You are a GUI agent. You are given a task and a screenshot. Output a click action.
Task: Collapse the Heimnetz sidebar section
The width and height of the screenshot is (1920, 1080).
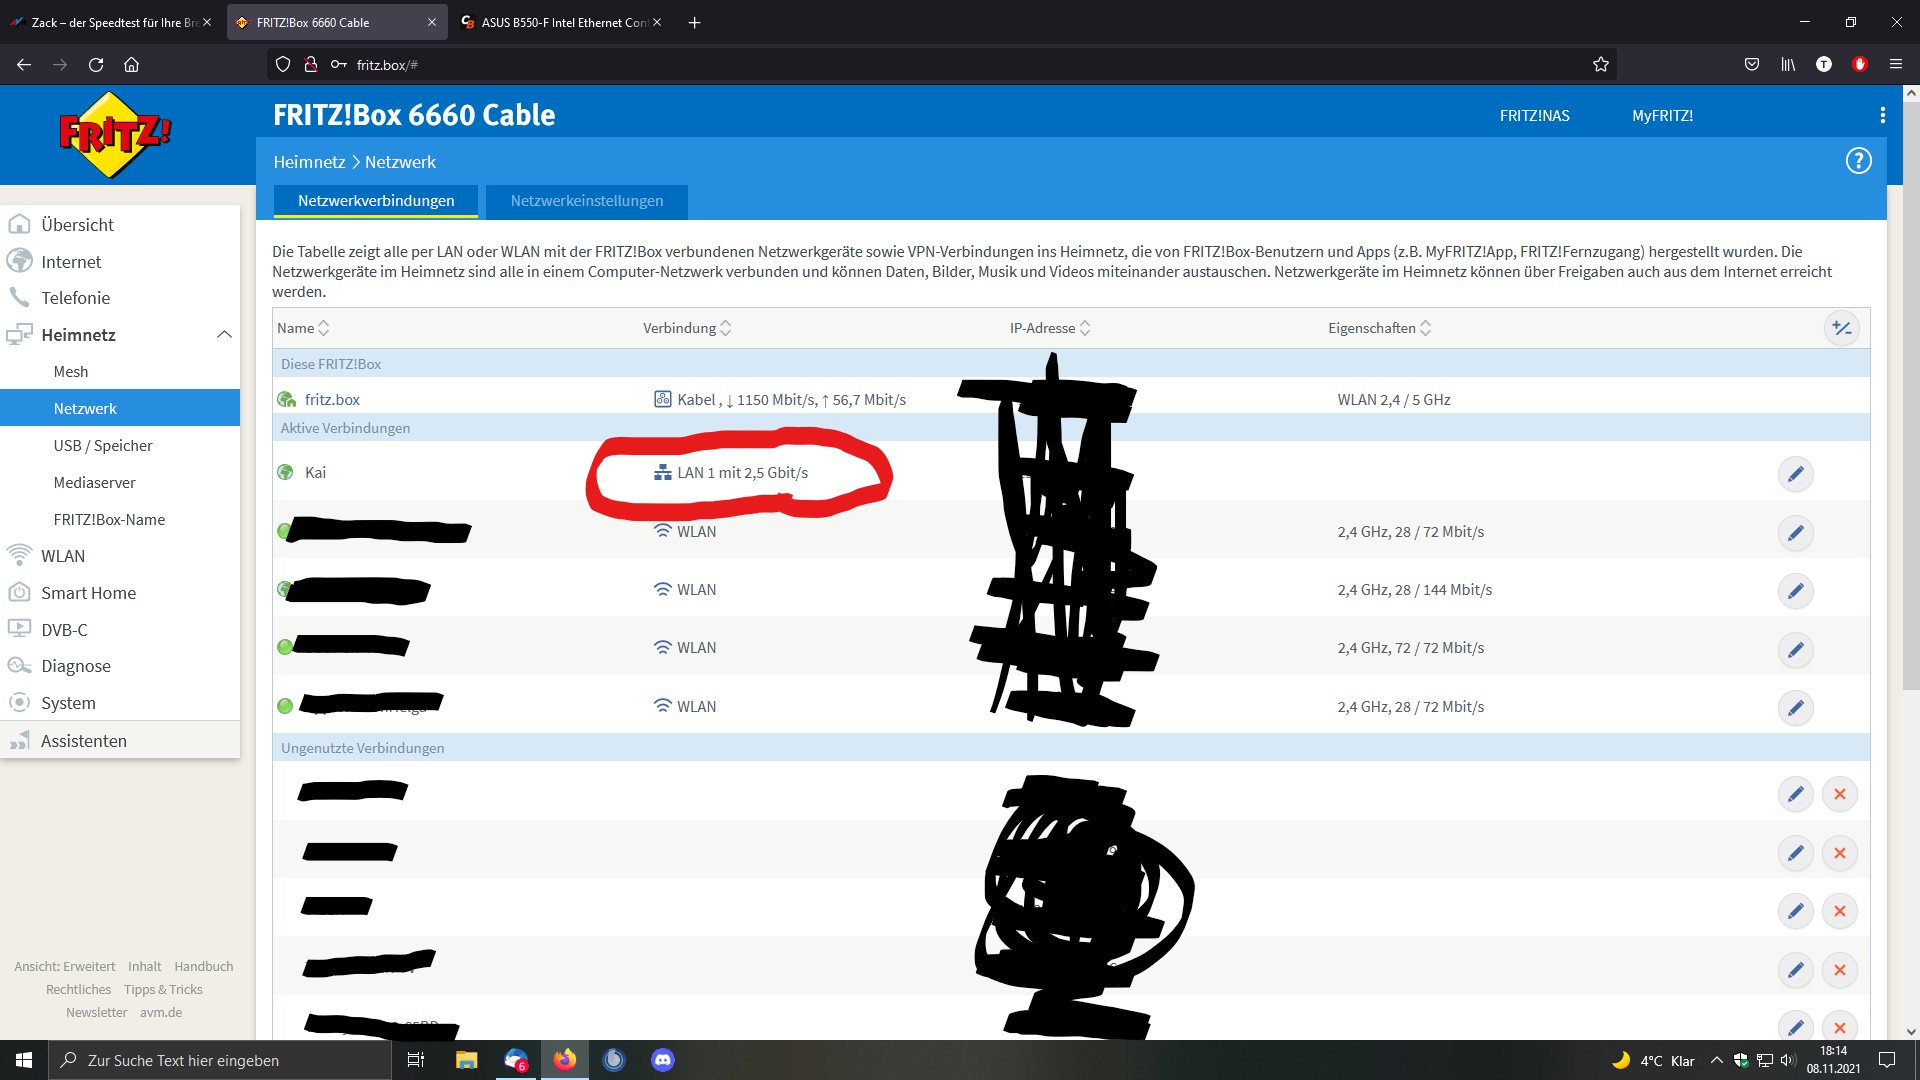pos(224,335)
